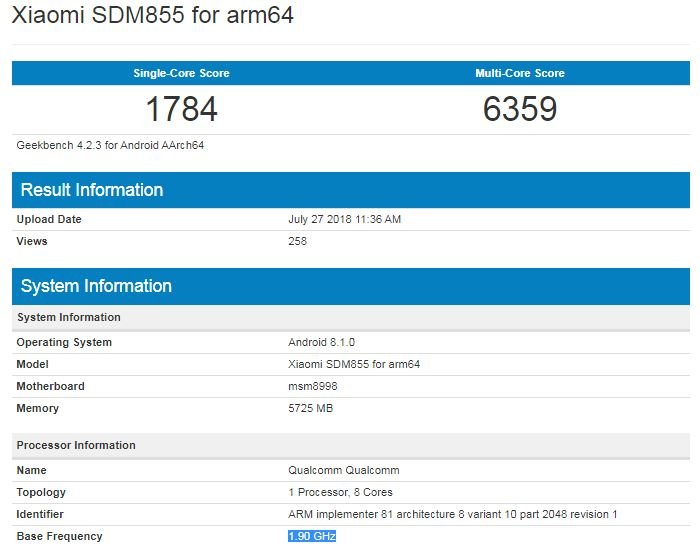Click the page title Xiaomi SDM855 for arm64
This screenshot has width=700, height=556.
click(151, 17)
